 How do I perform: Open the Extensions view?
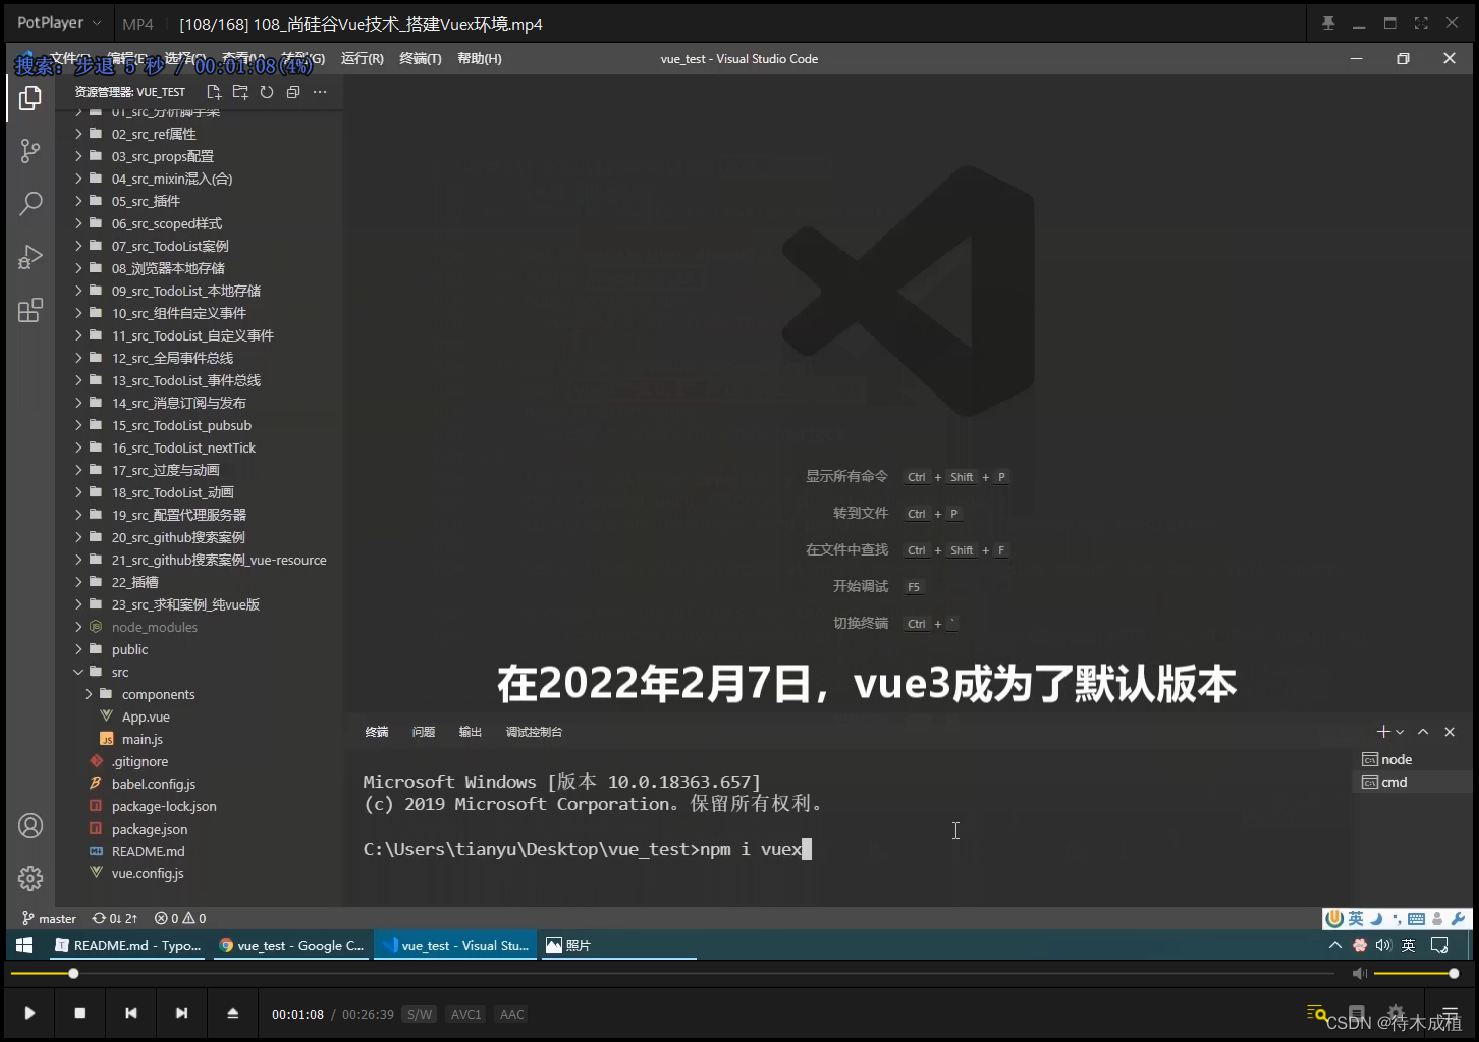(x=30, y=310)
